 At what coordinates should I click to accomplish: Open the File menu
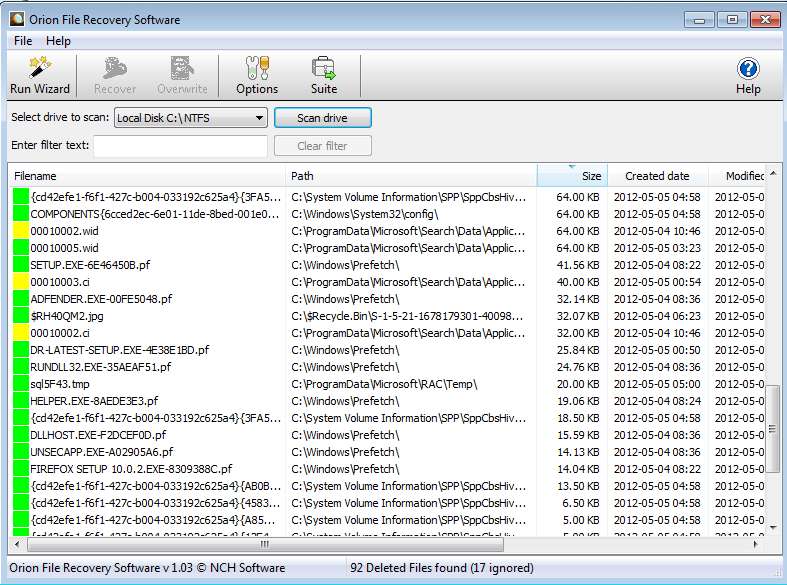(x=23, y=41)
